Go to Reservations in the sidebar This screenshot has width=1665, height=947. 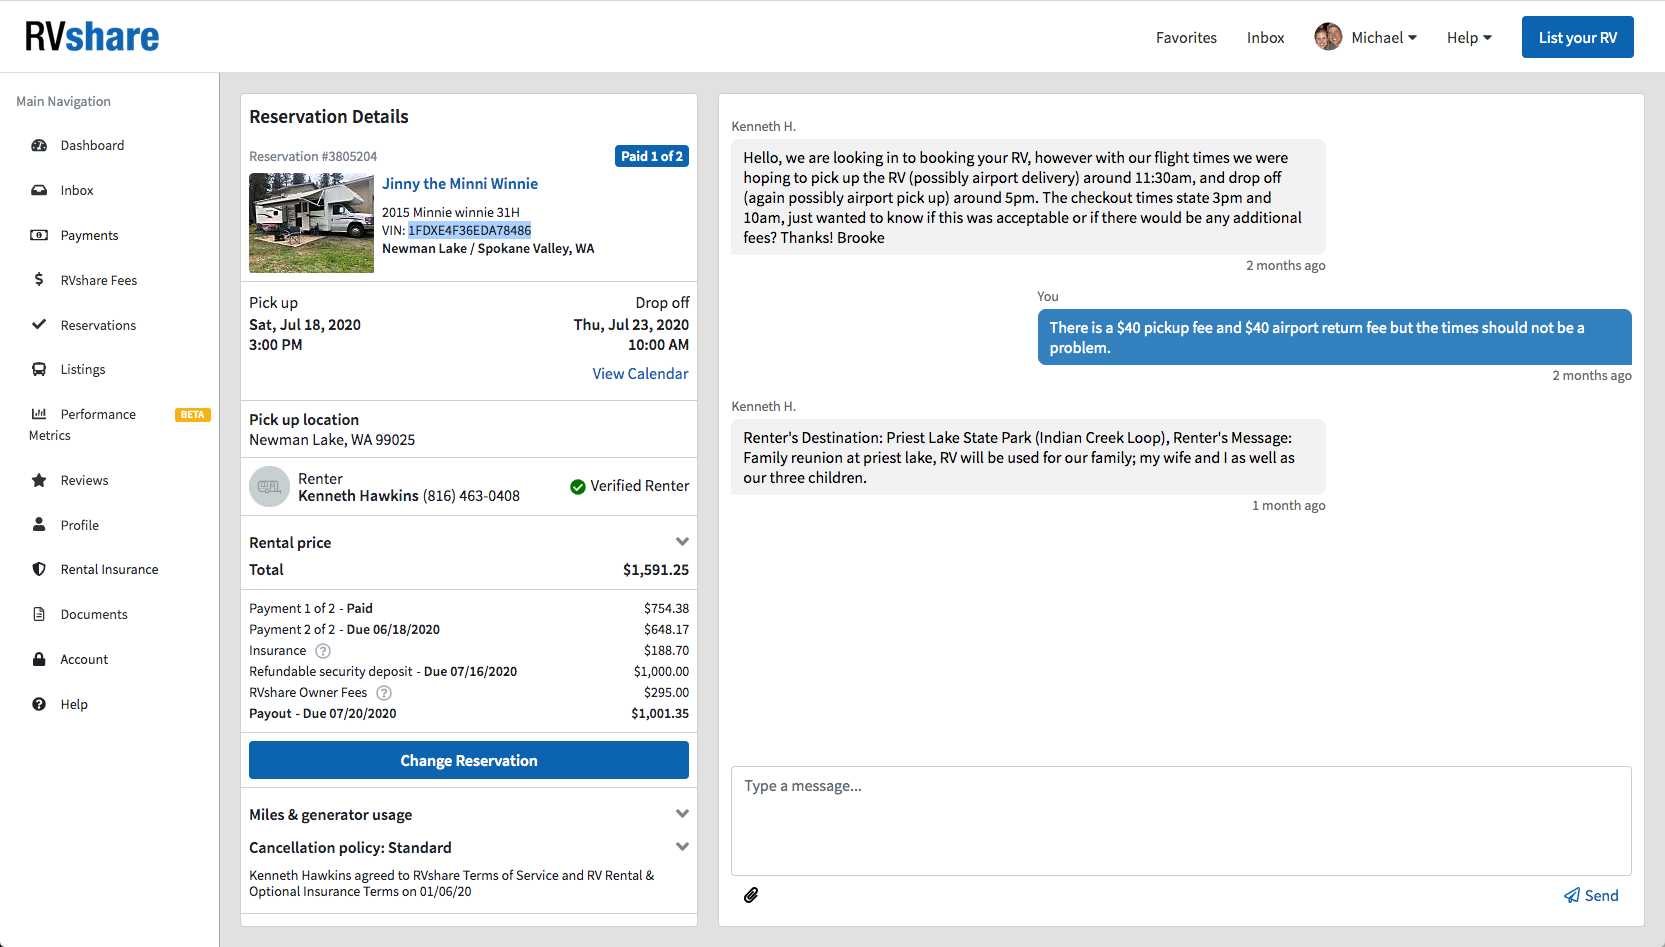click(x=98, y=325)
